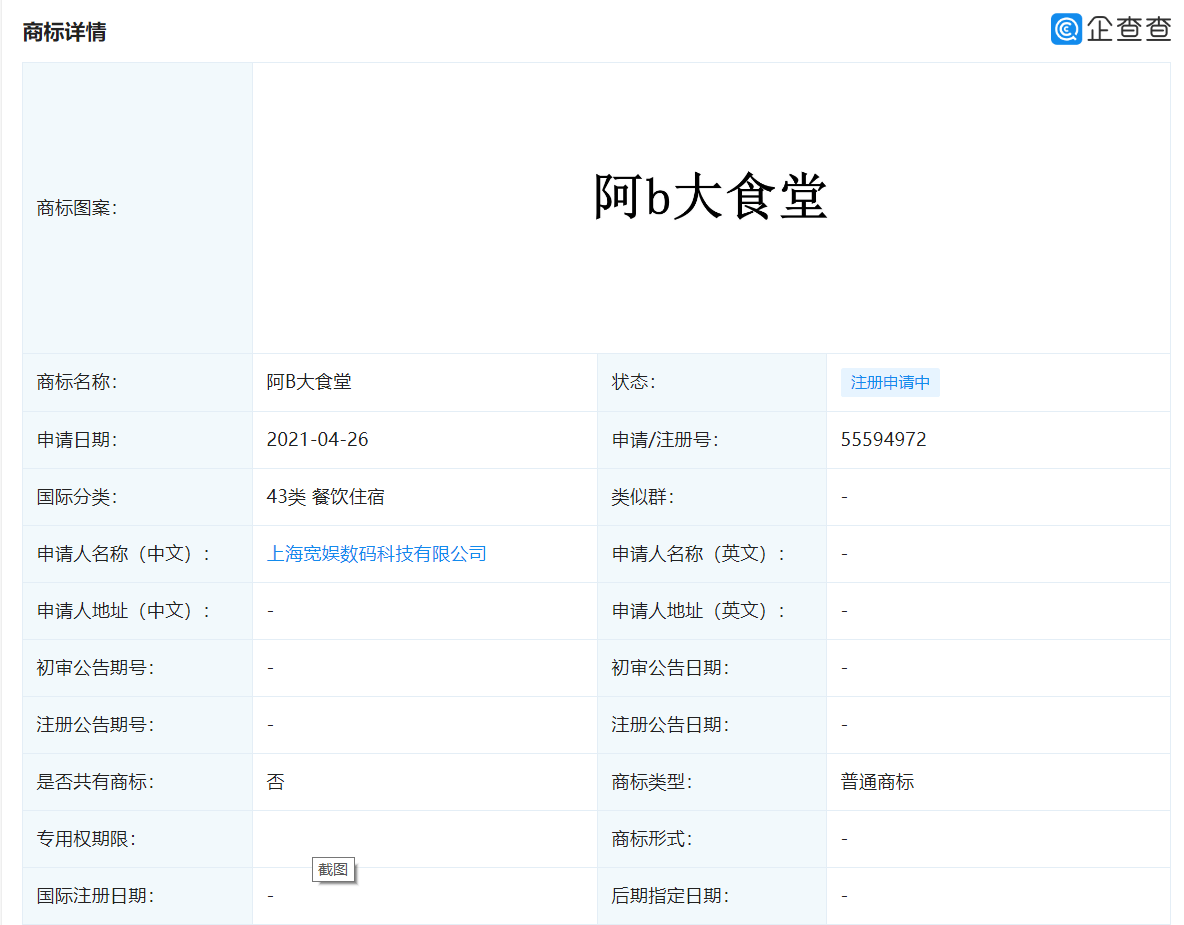Select the application date 2021-04-26

317,439
